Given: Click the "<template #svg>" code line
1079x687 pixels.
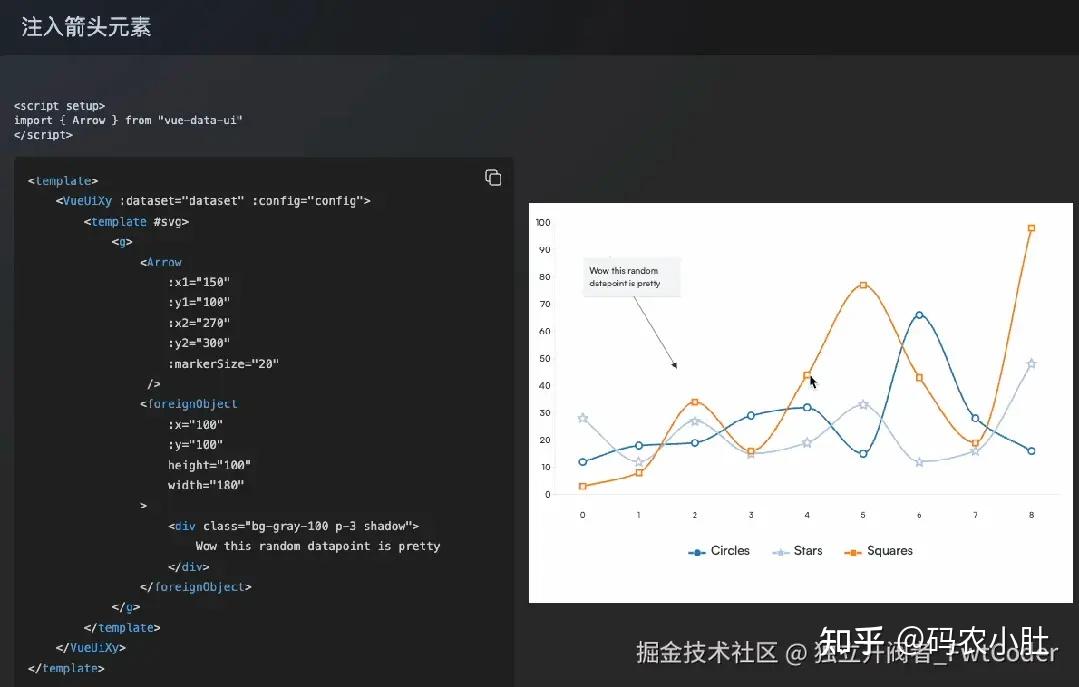Looking at the screenshot, I should pos(136,222).
